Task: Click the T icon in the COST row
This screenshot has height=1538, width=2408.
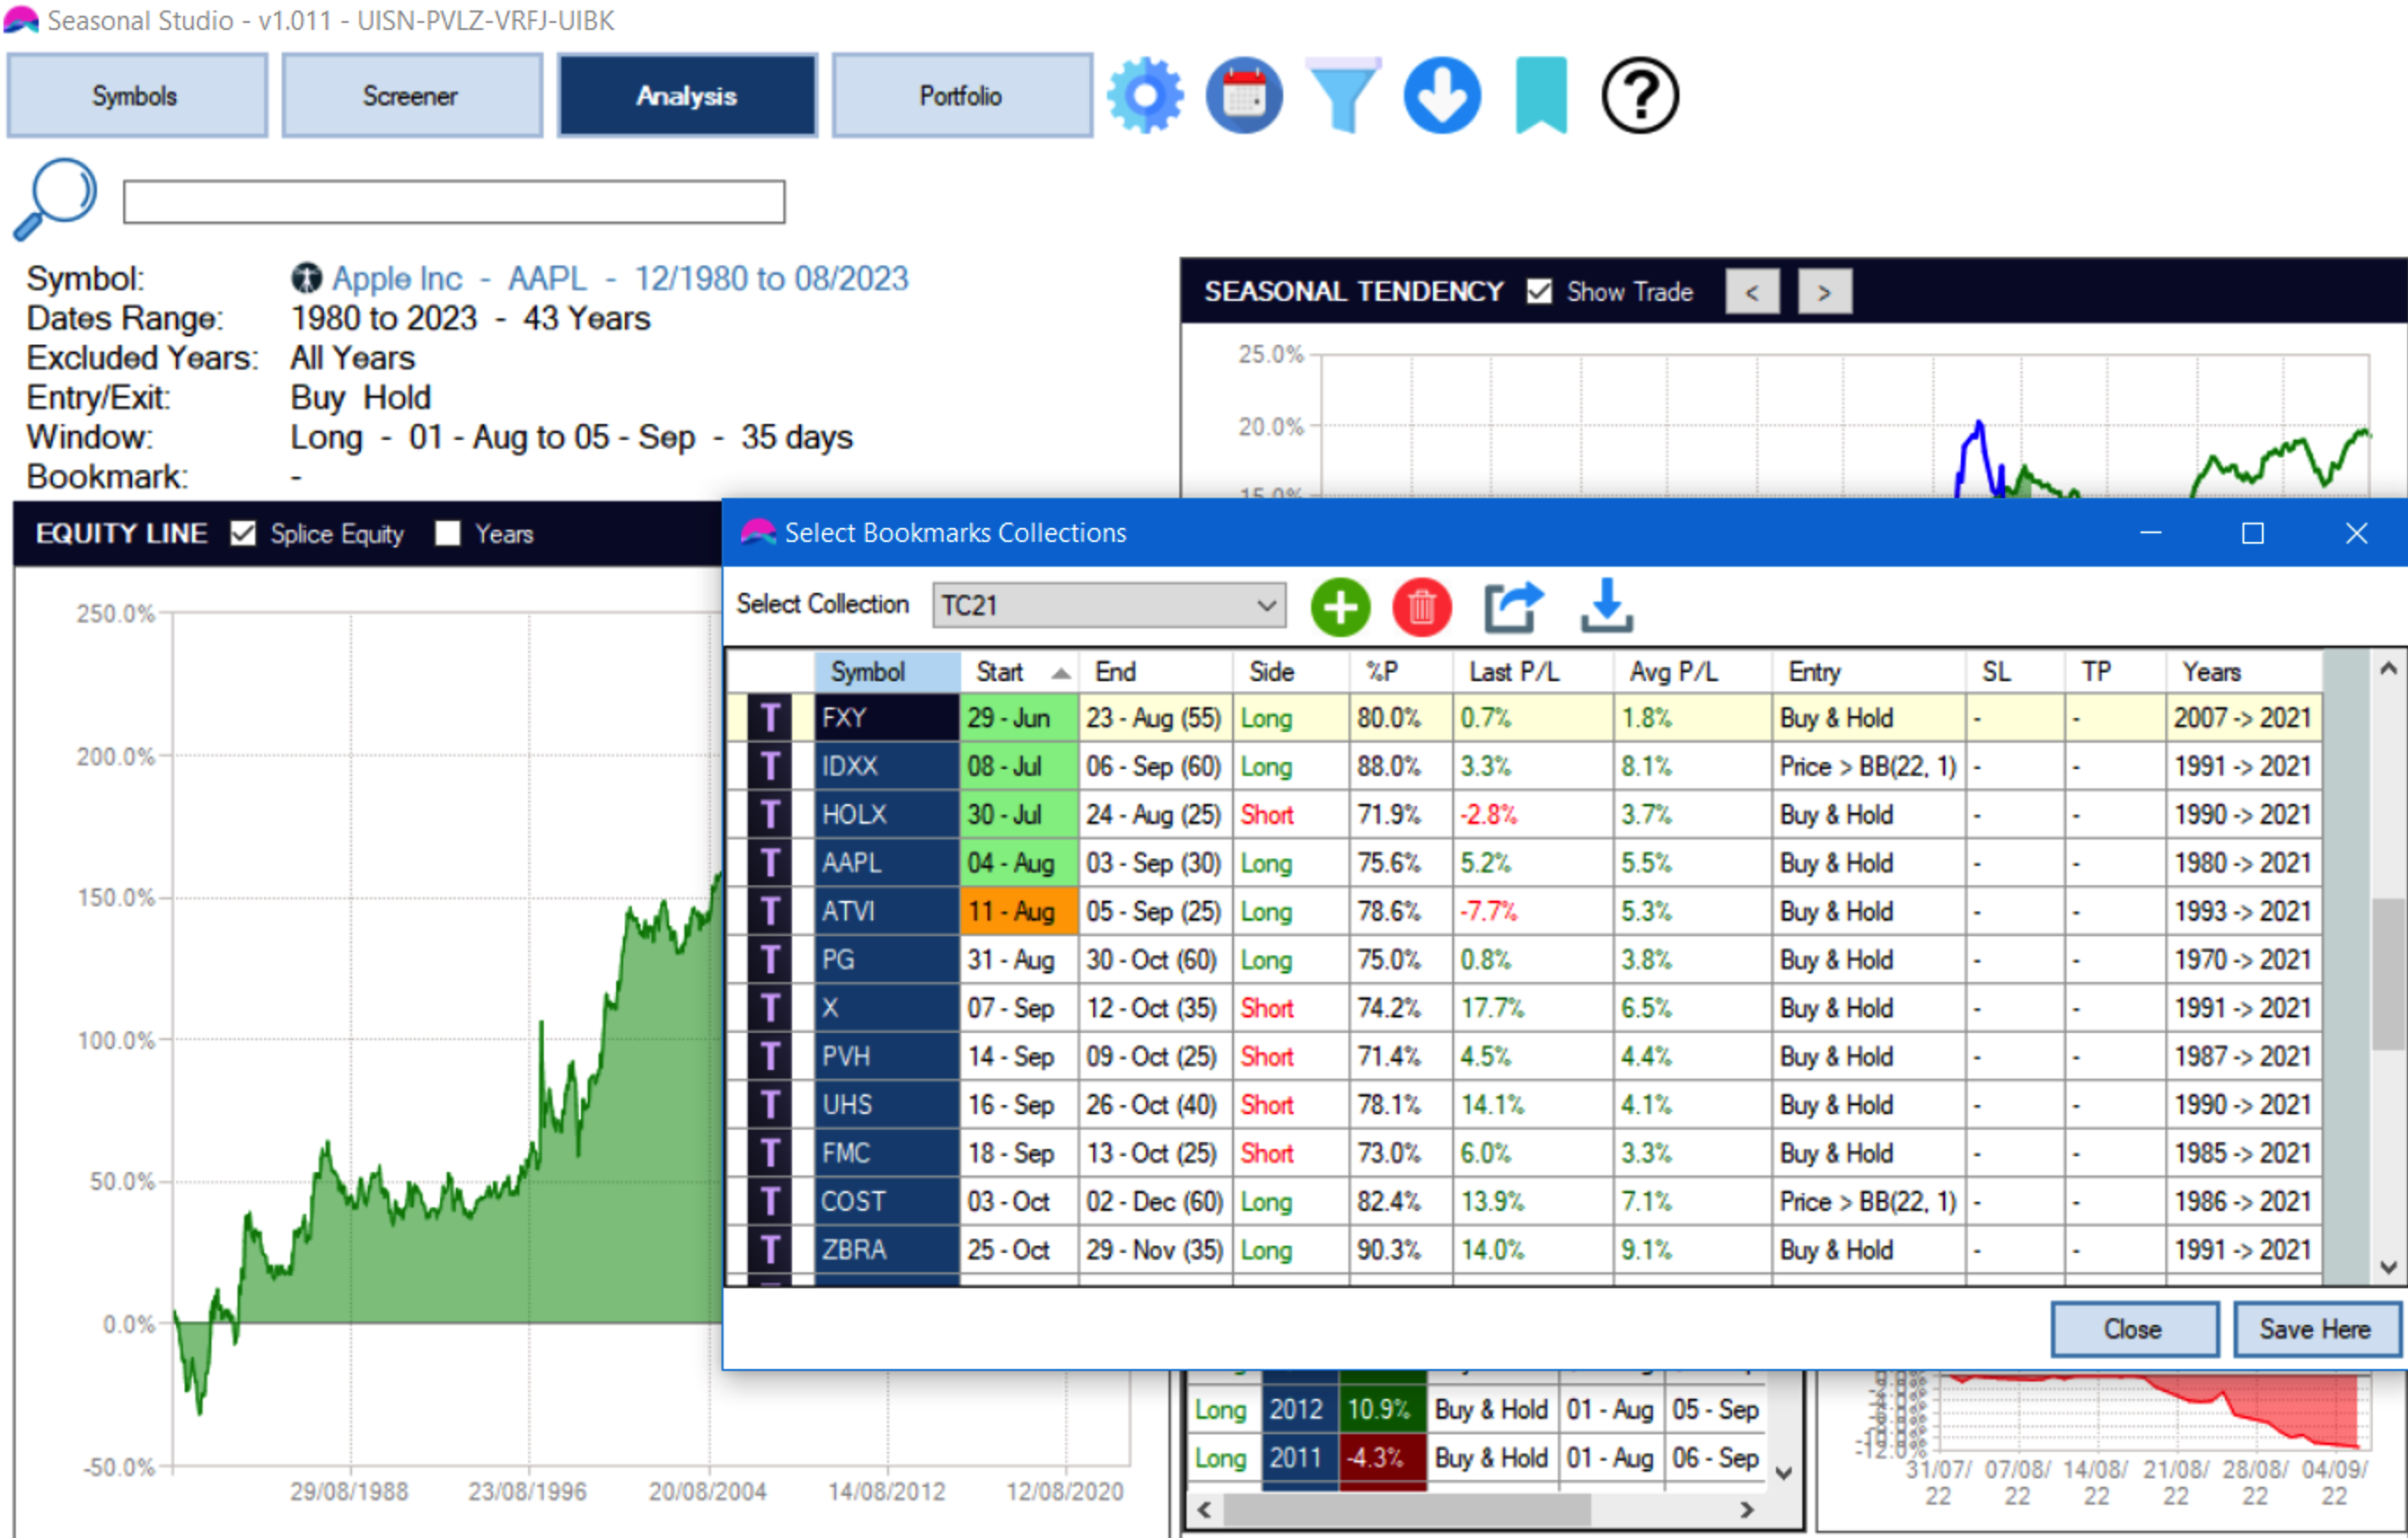Action: [x=769, y=1201]
